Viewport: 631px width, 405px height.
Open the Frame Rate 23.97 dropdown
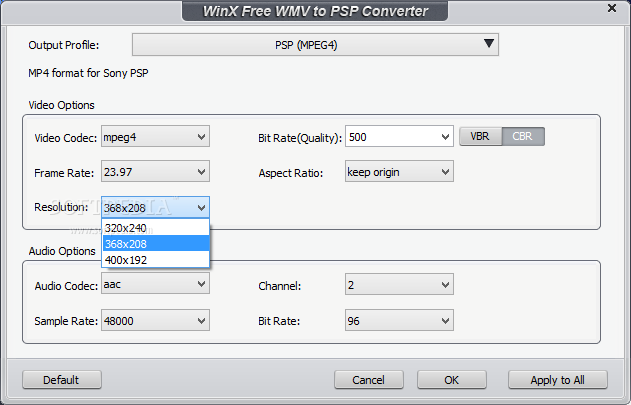click(155, 171)
